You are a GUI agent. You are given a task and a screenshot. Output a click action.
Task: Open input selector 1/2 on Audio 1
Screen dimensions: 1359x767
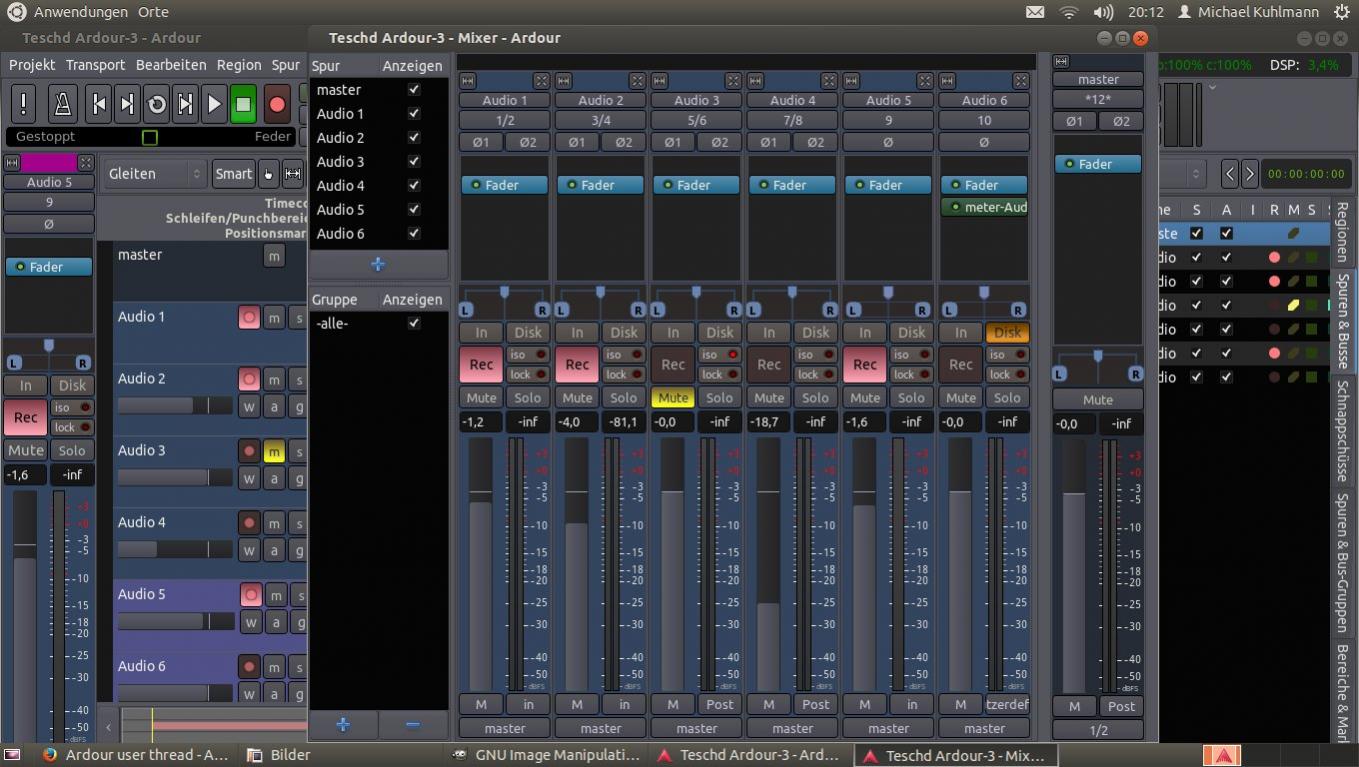coord(505,120)
